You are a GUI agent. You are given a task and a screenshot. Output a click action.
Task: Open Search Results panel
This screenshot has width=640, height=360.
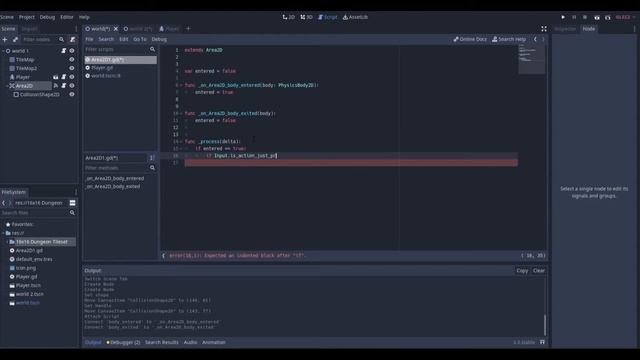click(x=162, y=342)
